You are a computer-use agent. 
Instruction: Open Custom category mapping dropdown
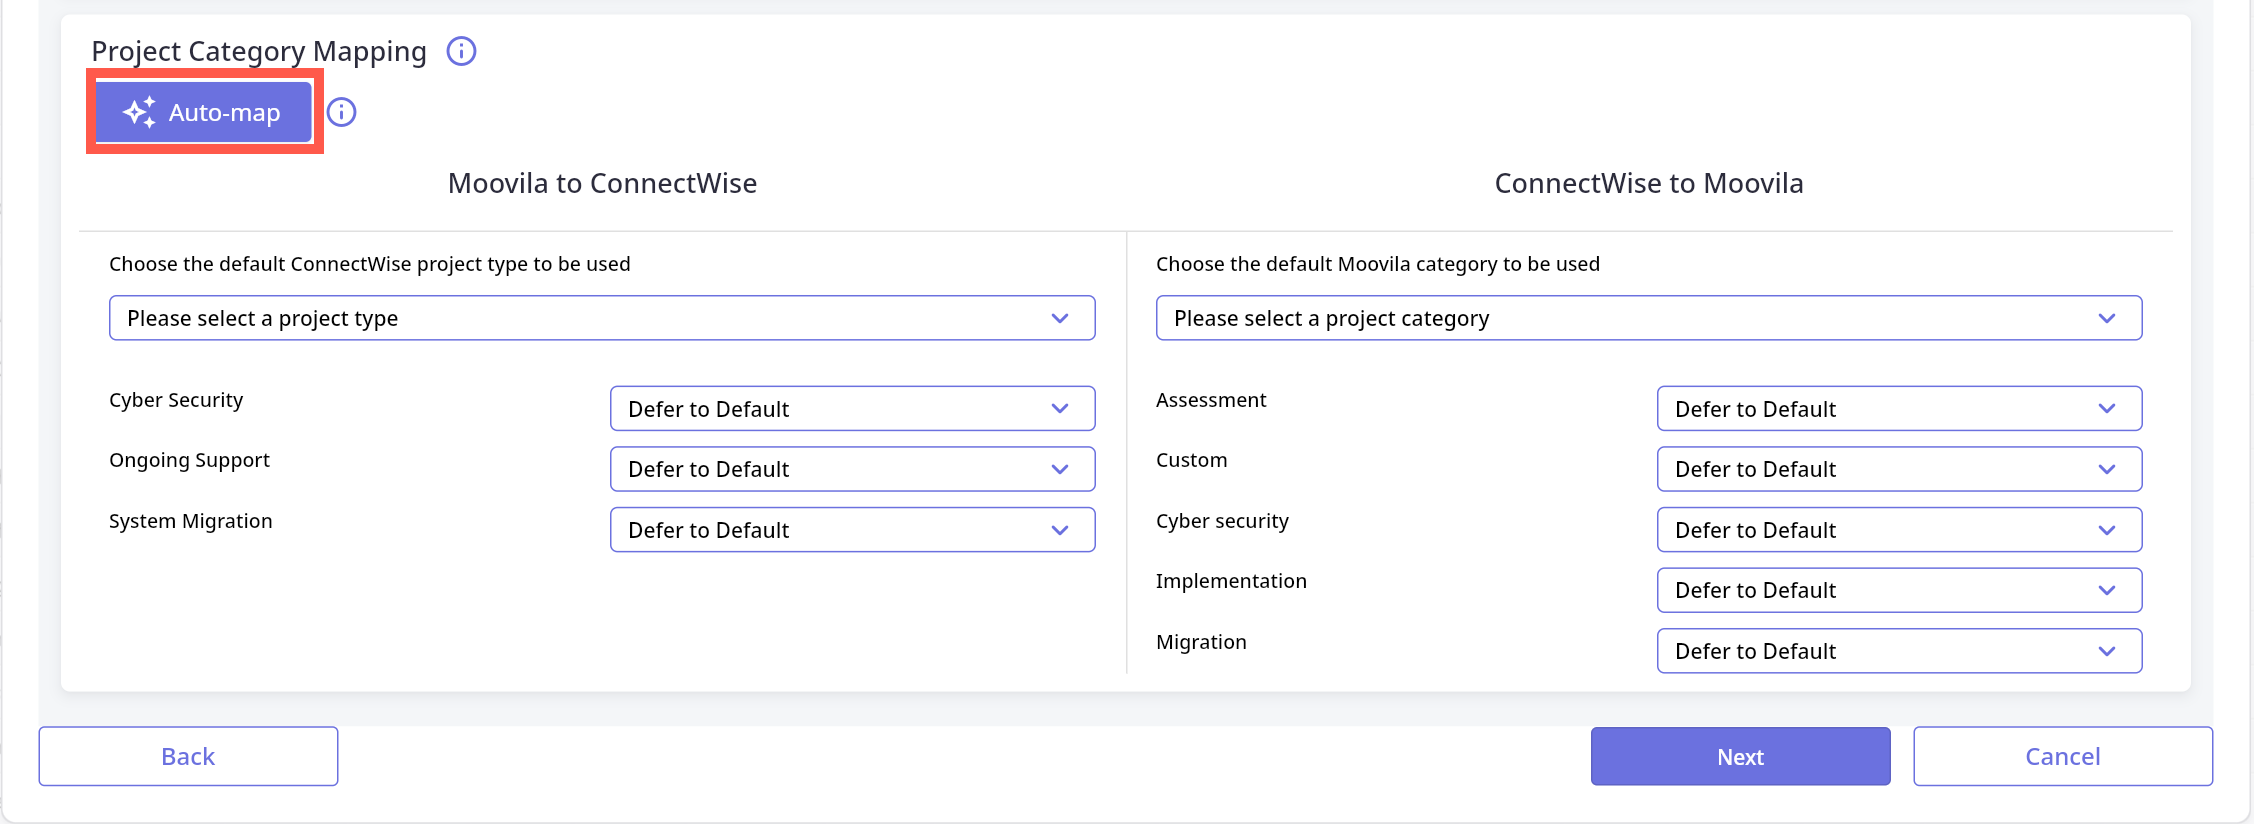(1898, 469)
